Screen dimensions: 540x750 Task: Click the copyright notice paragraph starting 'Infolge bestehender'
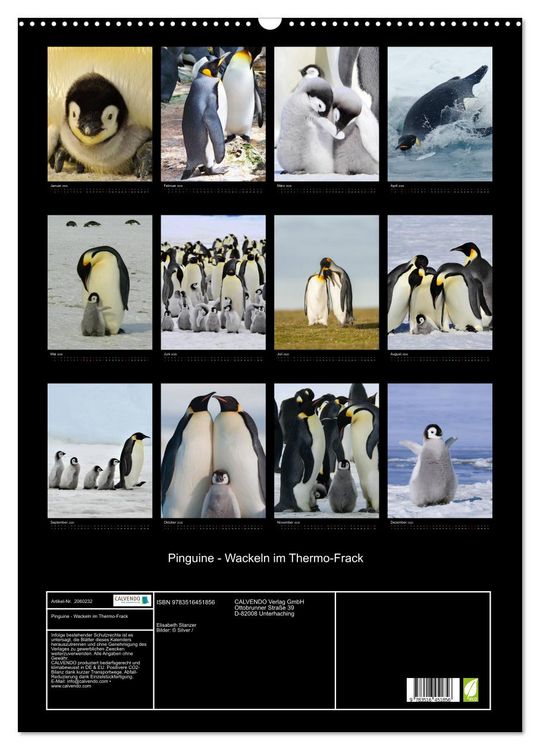tap(99, 646)
